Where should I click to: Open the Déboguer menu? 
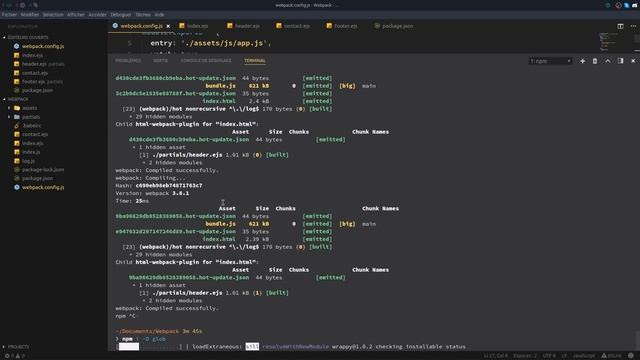[x=121, y=14]
